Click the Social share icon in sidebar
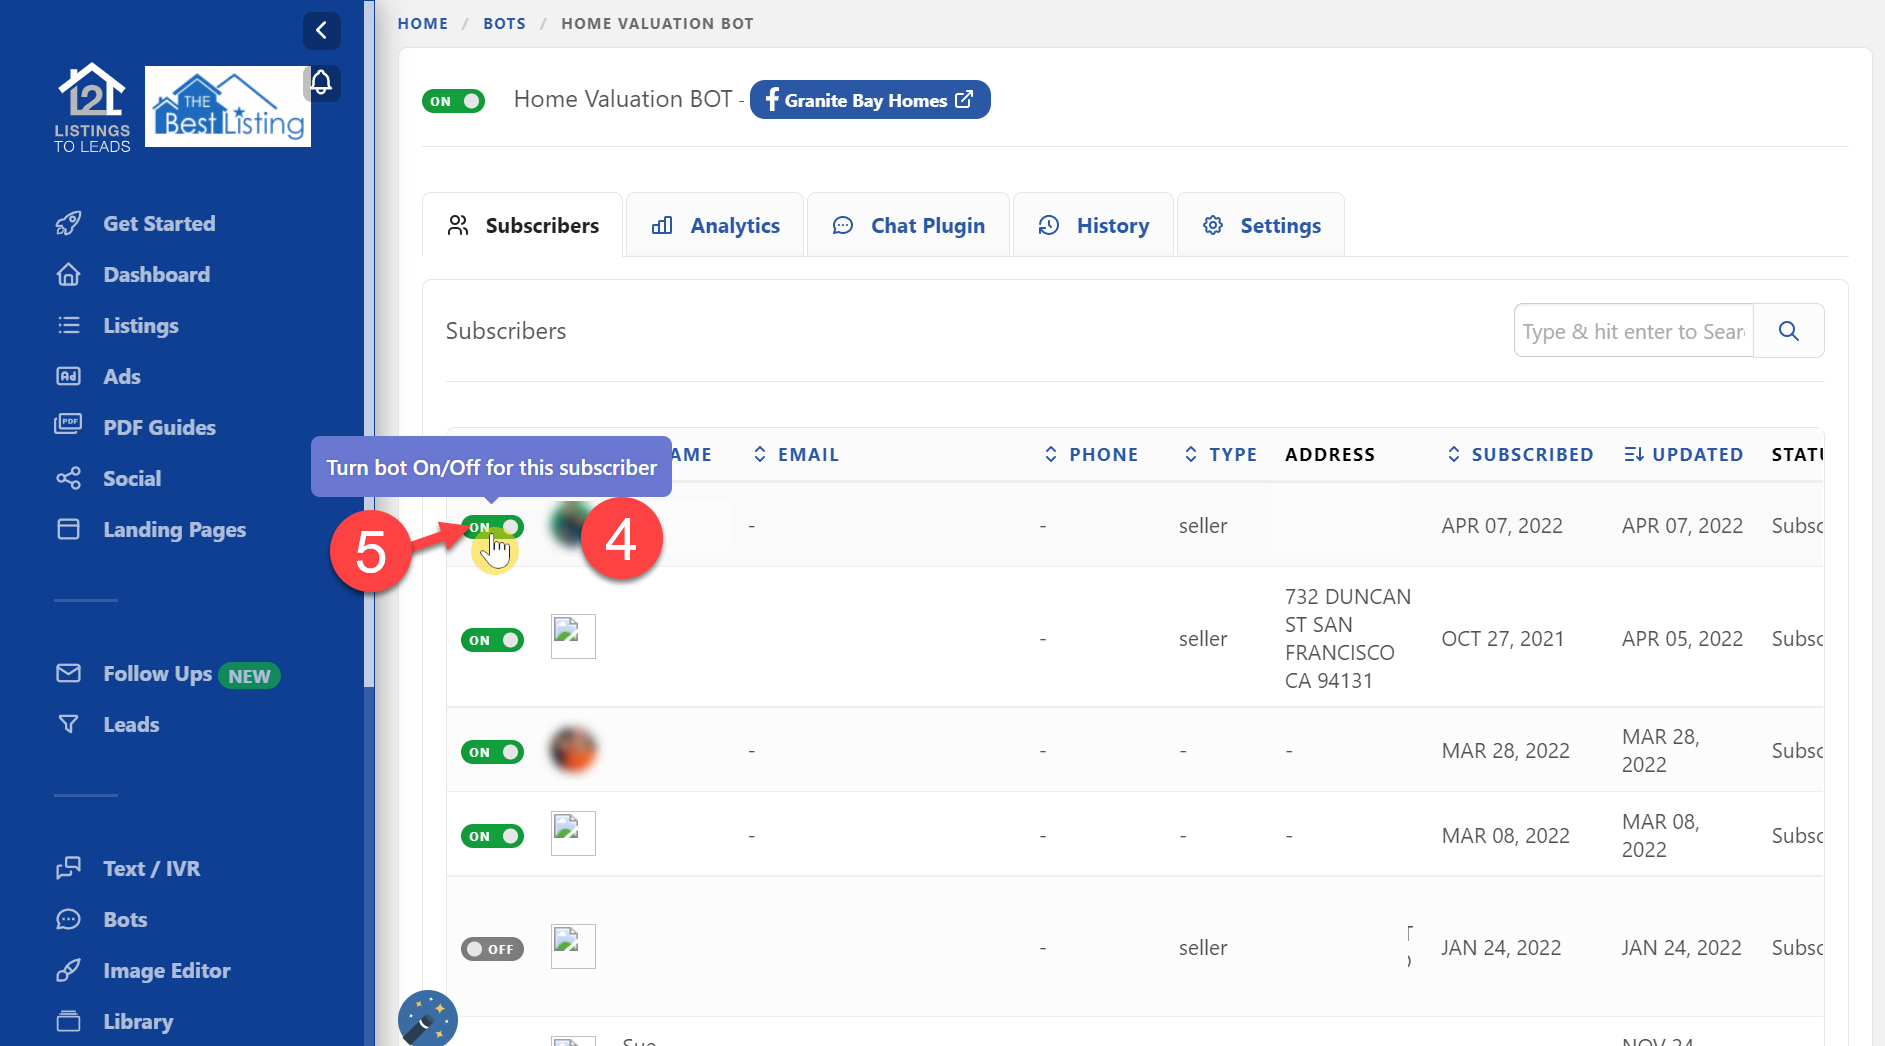 [68, 478]
